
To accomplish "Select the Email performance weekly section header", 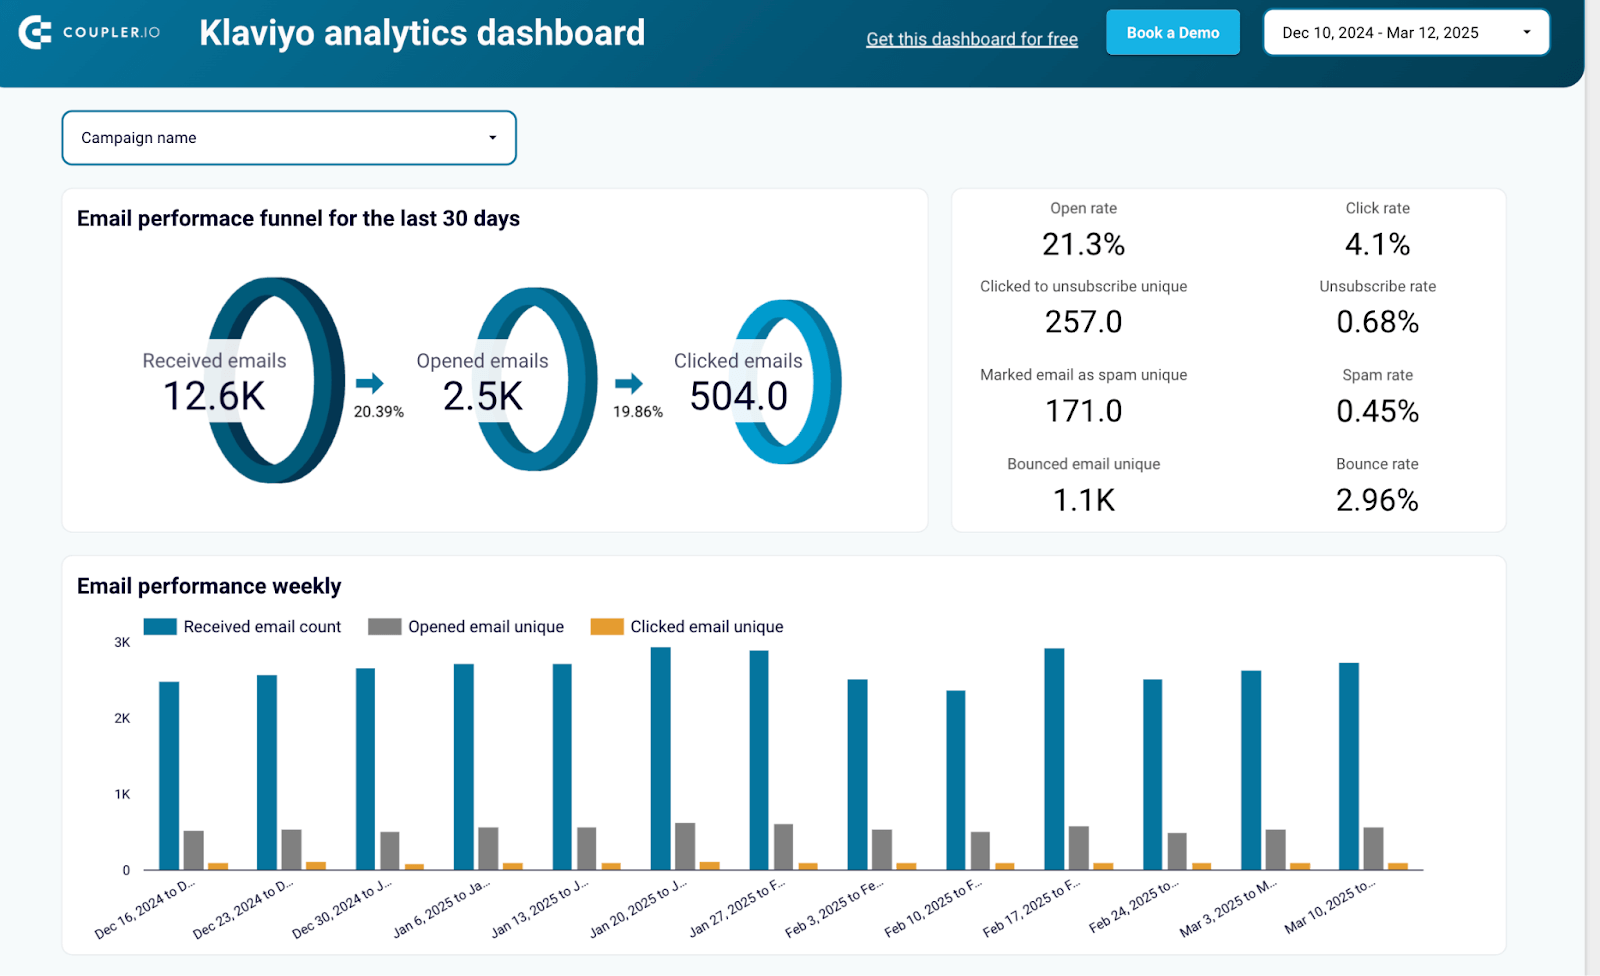I will point(209,586).
